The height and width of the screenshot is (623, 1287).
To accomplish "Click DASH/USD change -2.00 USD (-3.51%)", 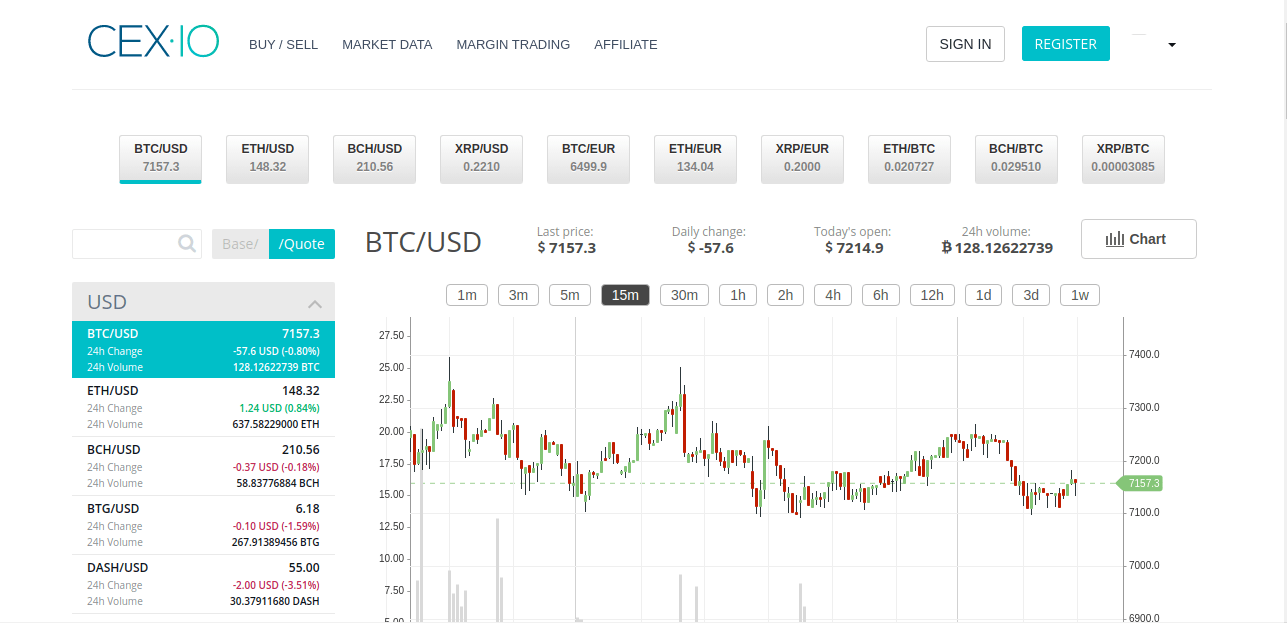I will [x=276, y=585].
